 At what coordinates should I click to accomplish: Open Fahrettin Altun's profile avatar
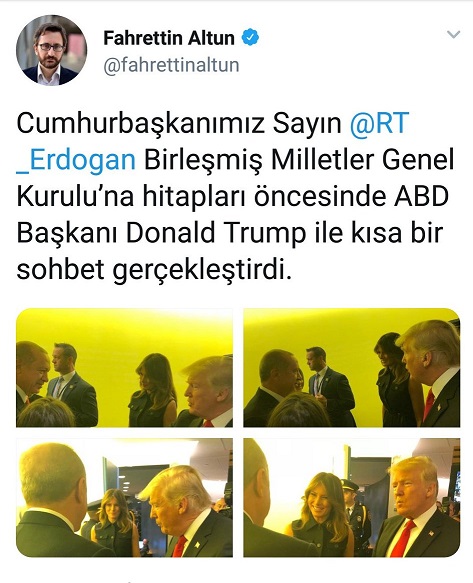pyautogui.click(x=51, y=50)
